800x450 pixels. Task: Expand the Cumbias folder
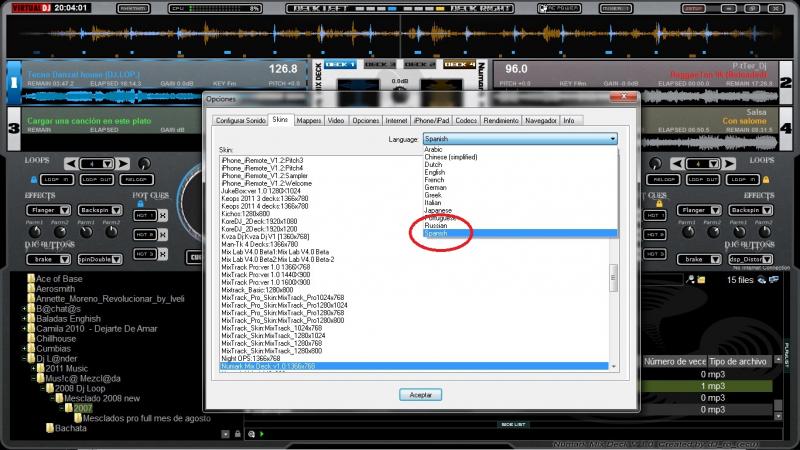24,349
